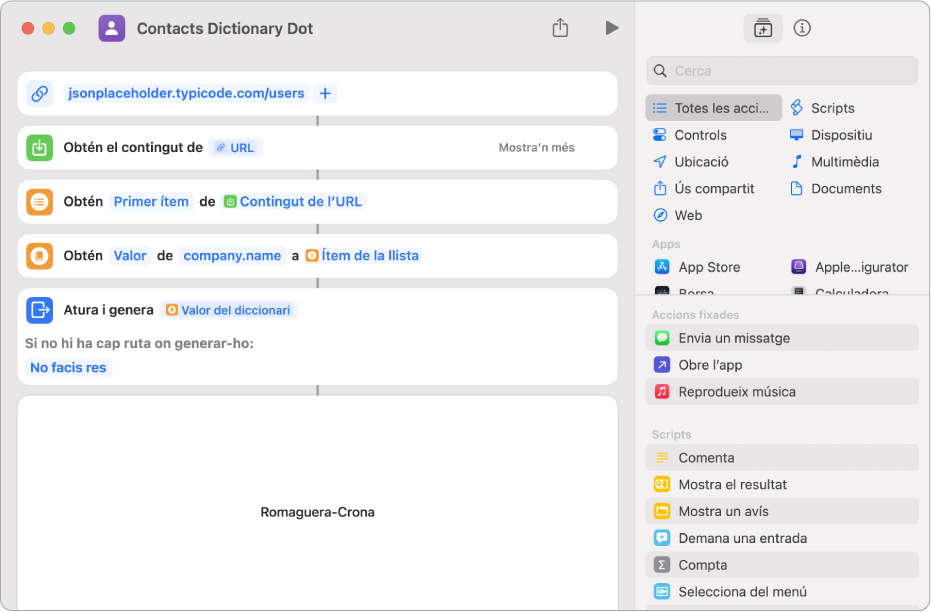Select the Web category
The width and height of the screenshot is (931, 612).
[x=677, y=215]
